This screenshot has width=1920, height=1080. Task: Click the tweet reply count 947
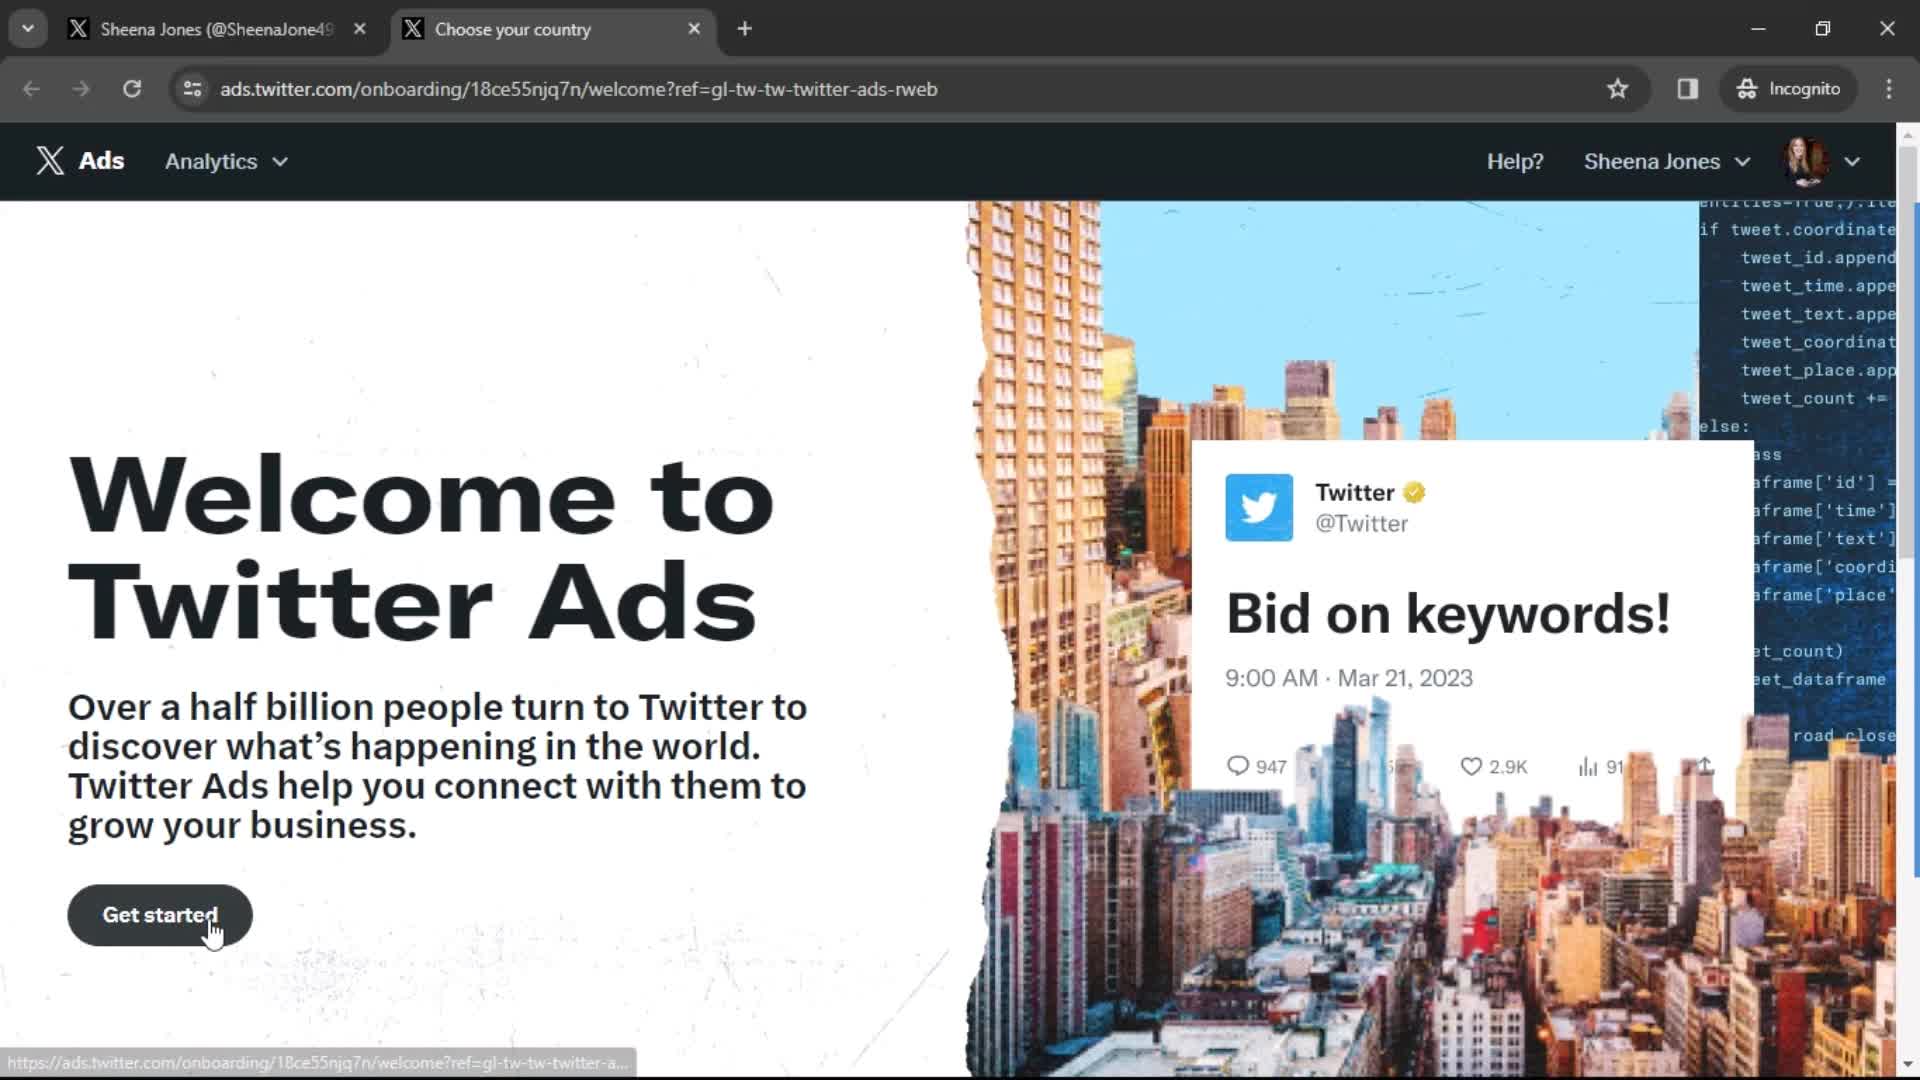pos(1254,765)
